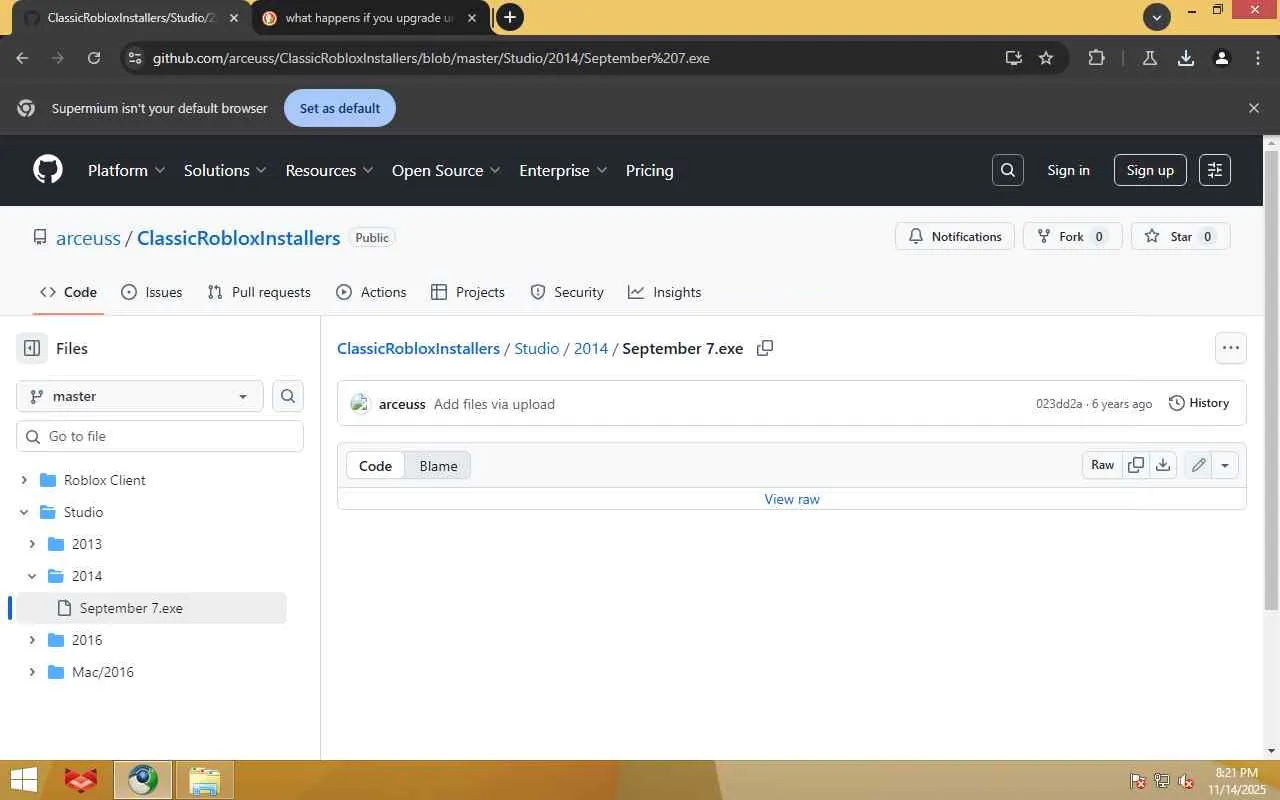Open the Pricing link

(649, 170)
